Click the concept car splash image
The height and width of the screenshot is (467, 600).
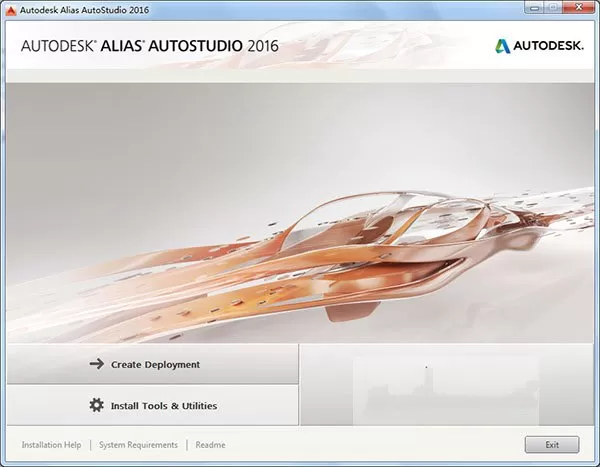(x=300, y=213)
